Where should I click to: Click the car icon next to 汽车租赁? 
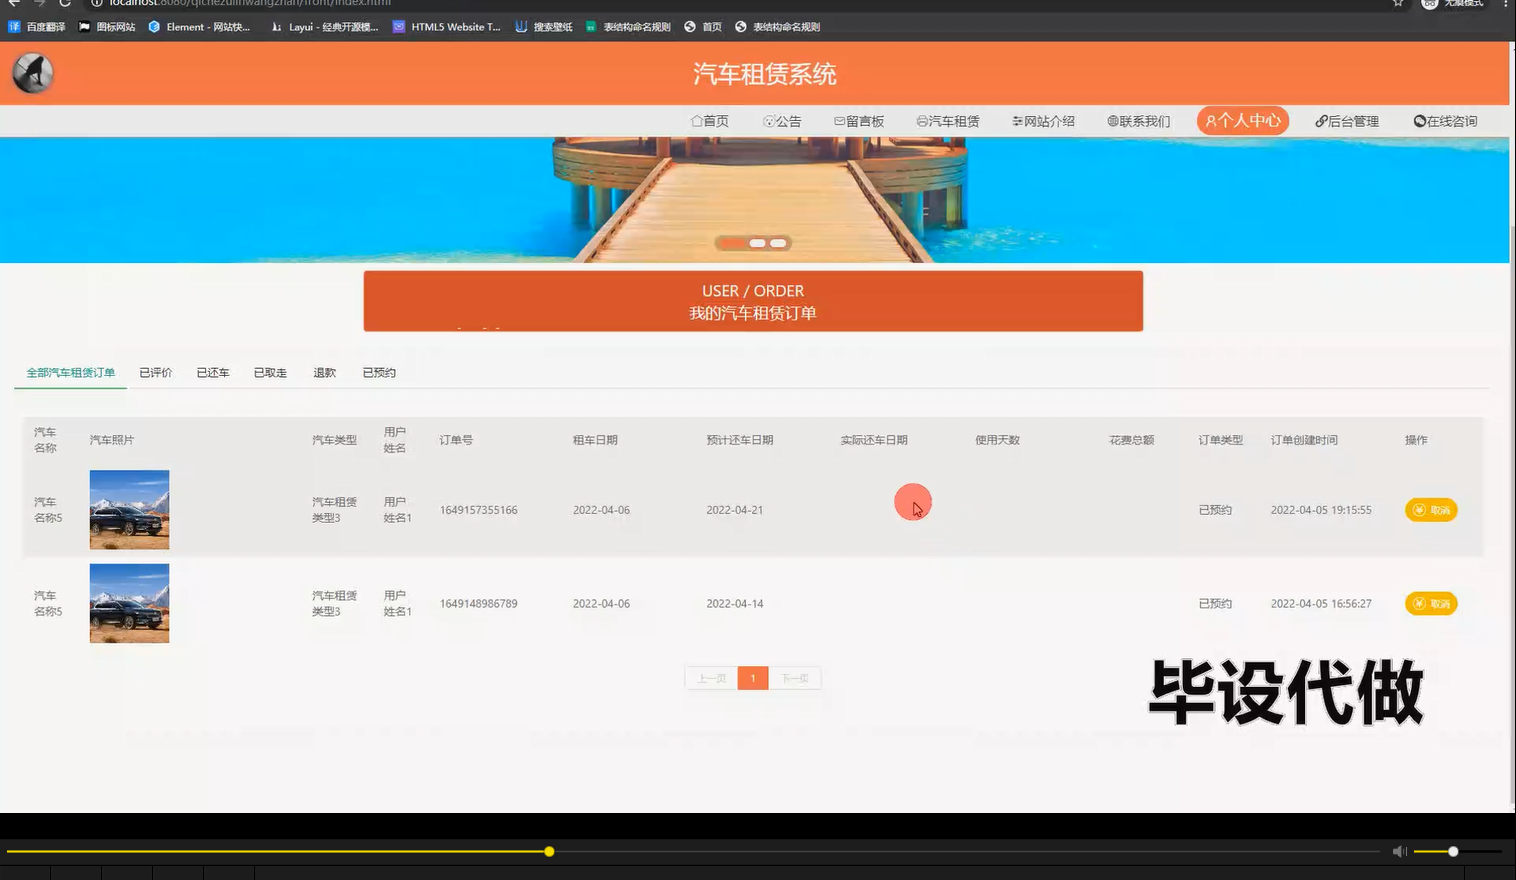click(x=921, y=120)
